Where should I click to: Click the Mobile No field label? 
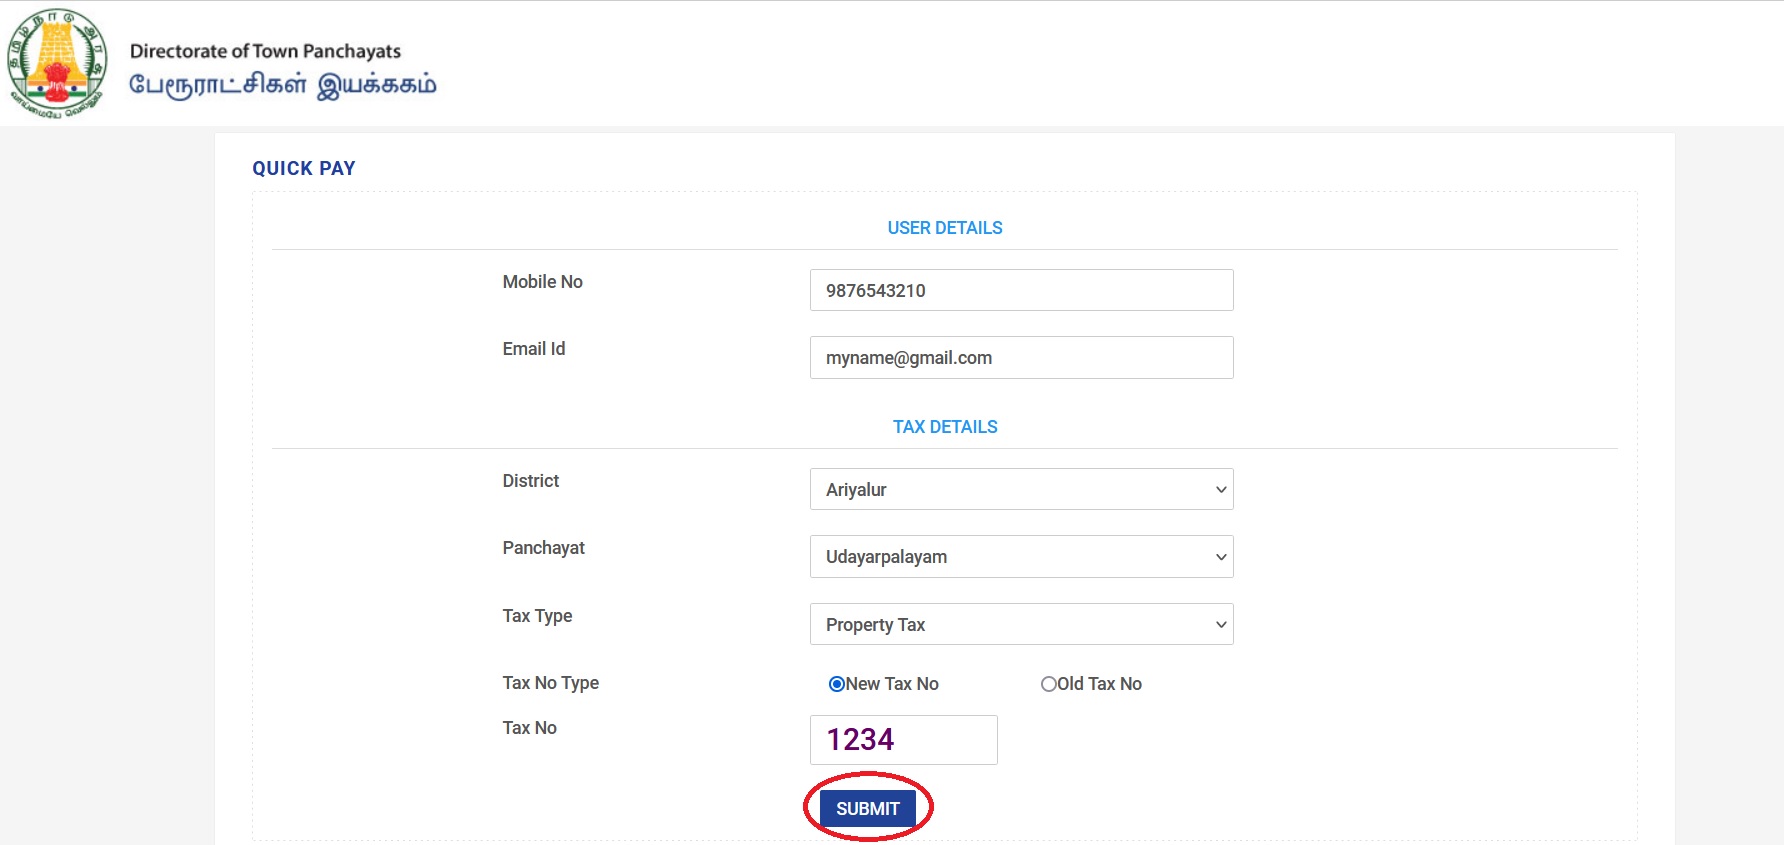[x=542, y=282]
